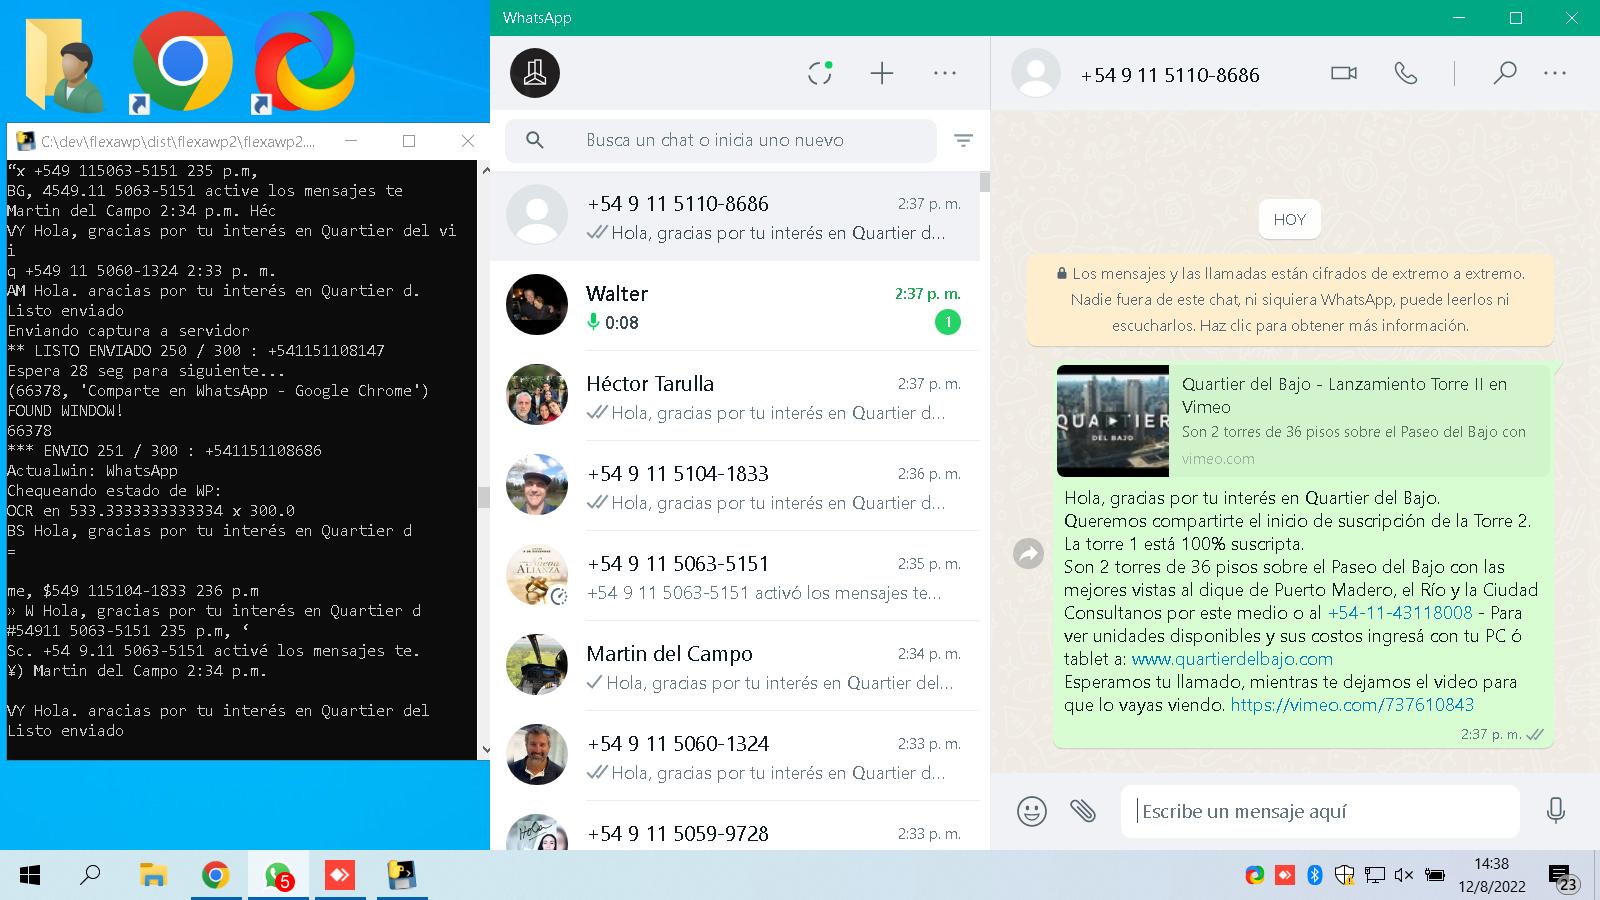Screen dimensions: 1600x900
Task: Open chat +54 9 11 5110-8686 in list
Action: pos(735,216)
